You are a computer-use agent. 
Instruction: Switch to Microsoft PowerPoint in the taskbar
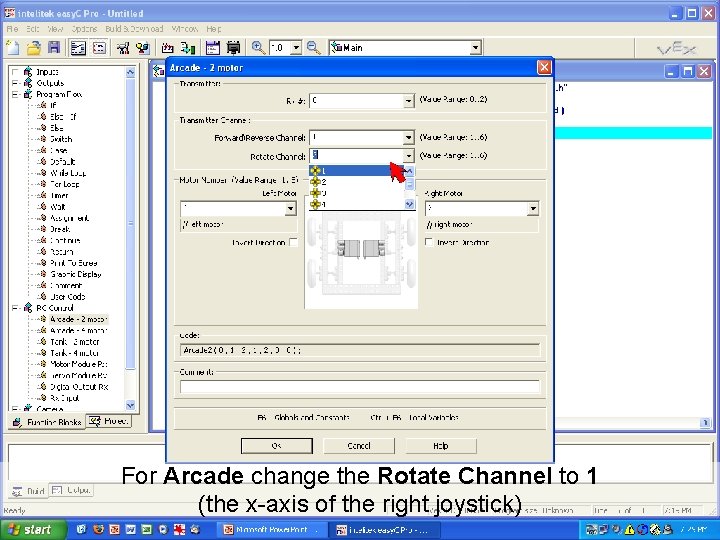(x=273, y=529)
